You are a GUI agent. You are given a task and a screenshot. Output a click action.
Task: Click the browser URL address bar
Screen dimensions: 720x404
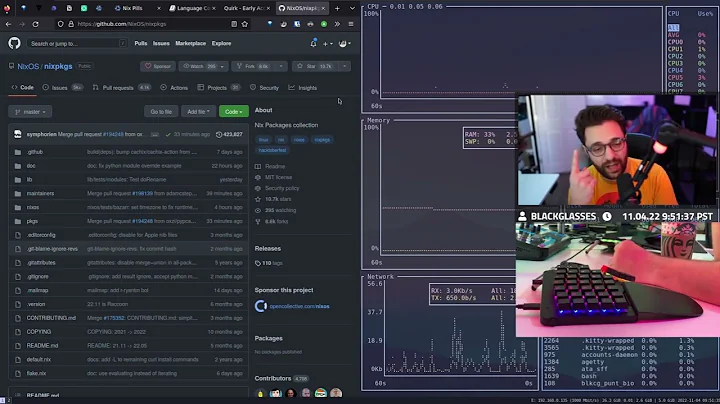[147, 24]
